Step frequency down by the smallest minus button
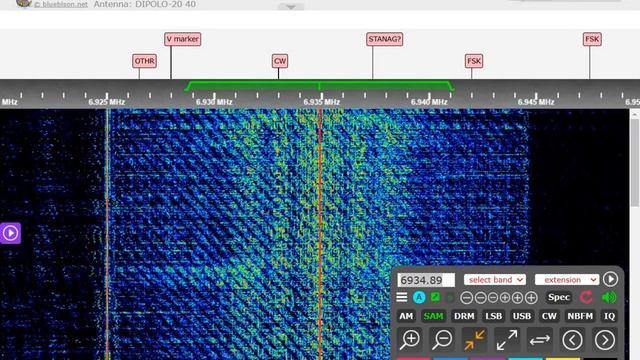This screenshot has width=640, height=360. click(493, 298)
